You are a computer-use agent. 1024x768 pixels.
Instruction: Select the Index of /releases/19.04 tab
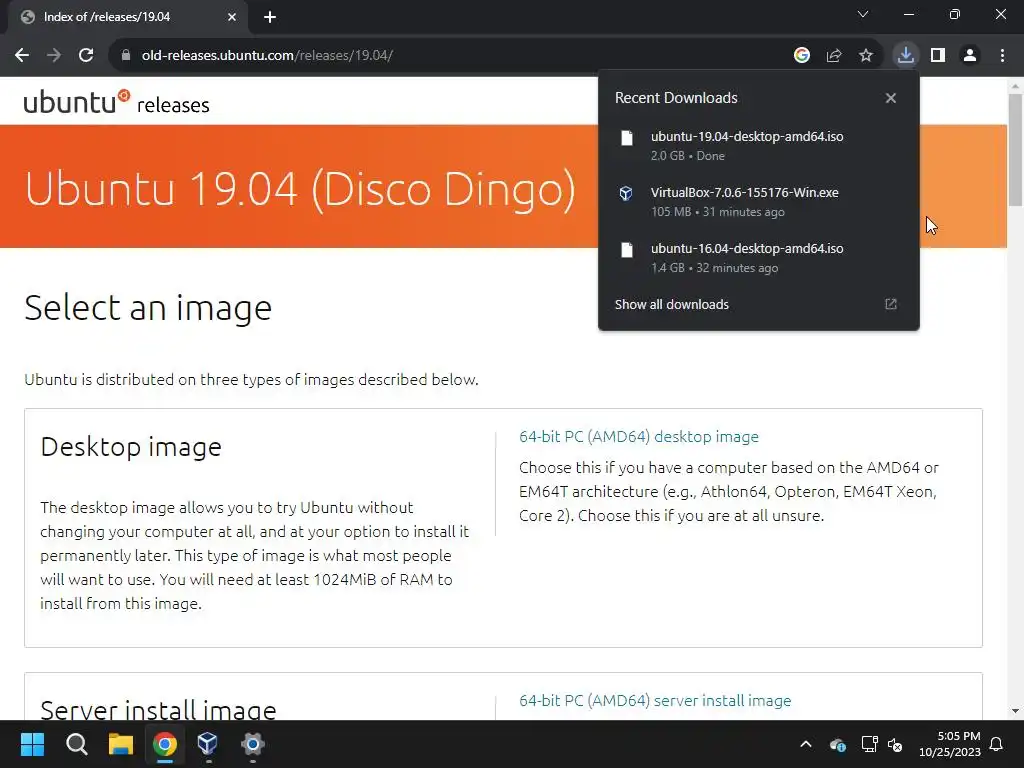[128, 17]
